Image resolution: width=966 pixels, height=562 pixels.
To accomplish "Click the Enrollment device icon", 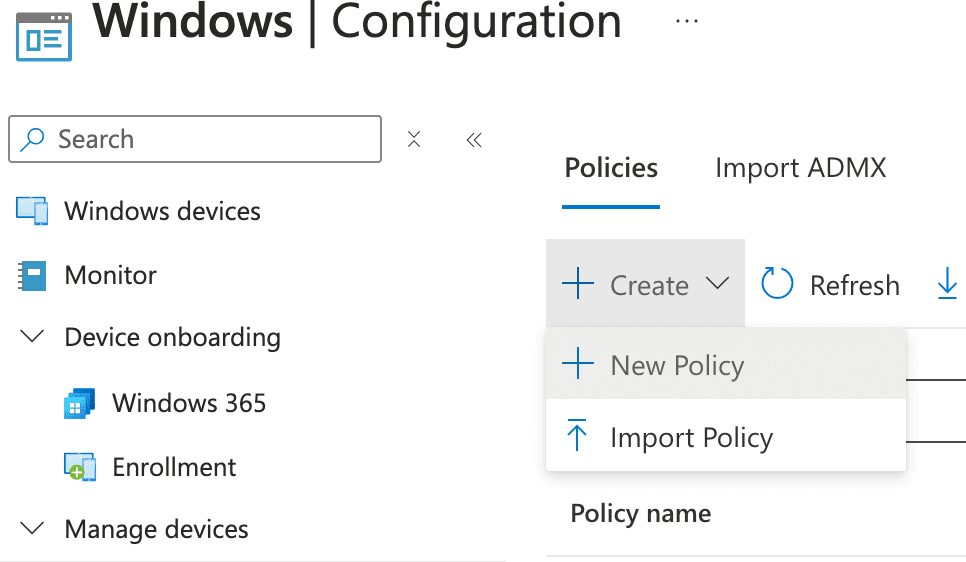I will coord(79,467).
